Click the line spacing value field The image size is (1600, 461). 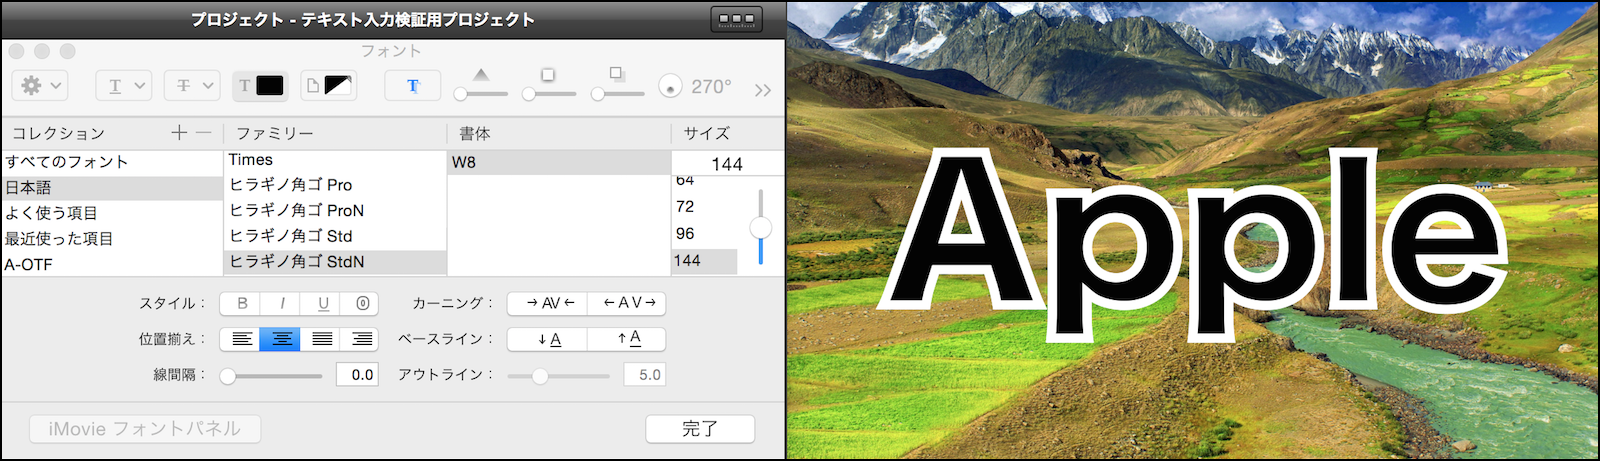(x=357, y=375)
